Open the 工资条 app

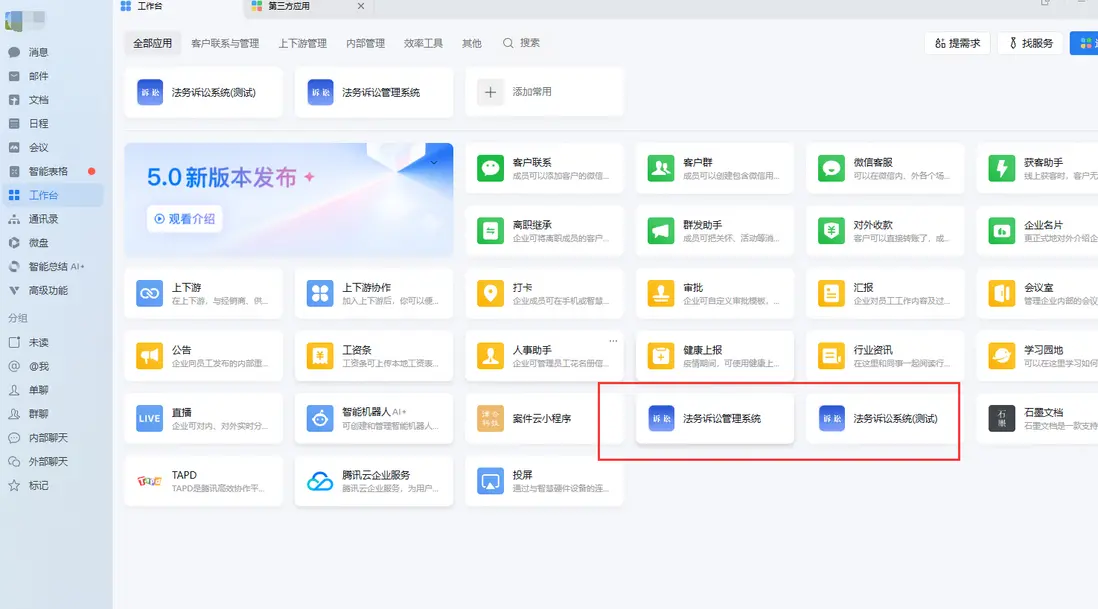pyautogui.click(x=374, y=356)
